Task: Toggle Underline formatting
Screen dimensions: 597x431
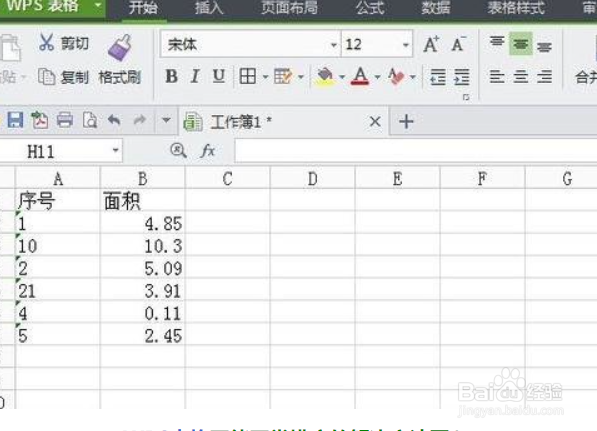Action: [219, 77]
